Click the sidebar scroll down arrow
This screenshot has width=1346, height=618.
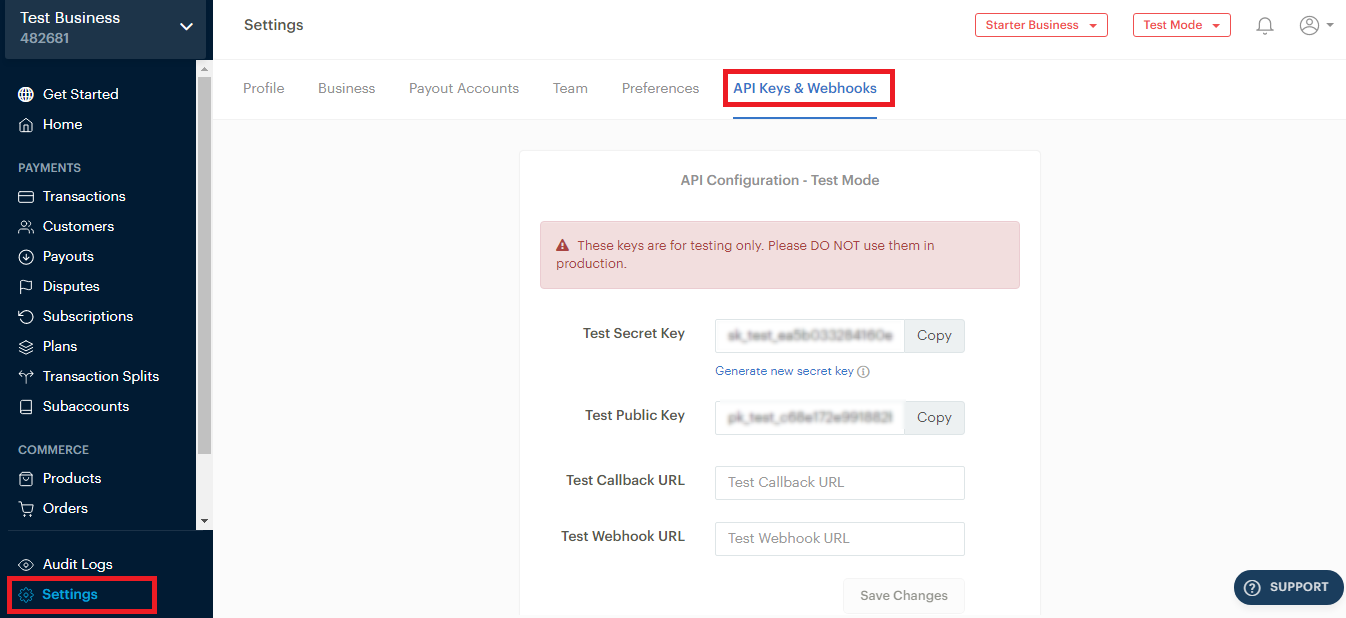pos(205,521)
